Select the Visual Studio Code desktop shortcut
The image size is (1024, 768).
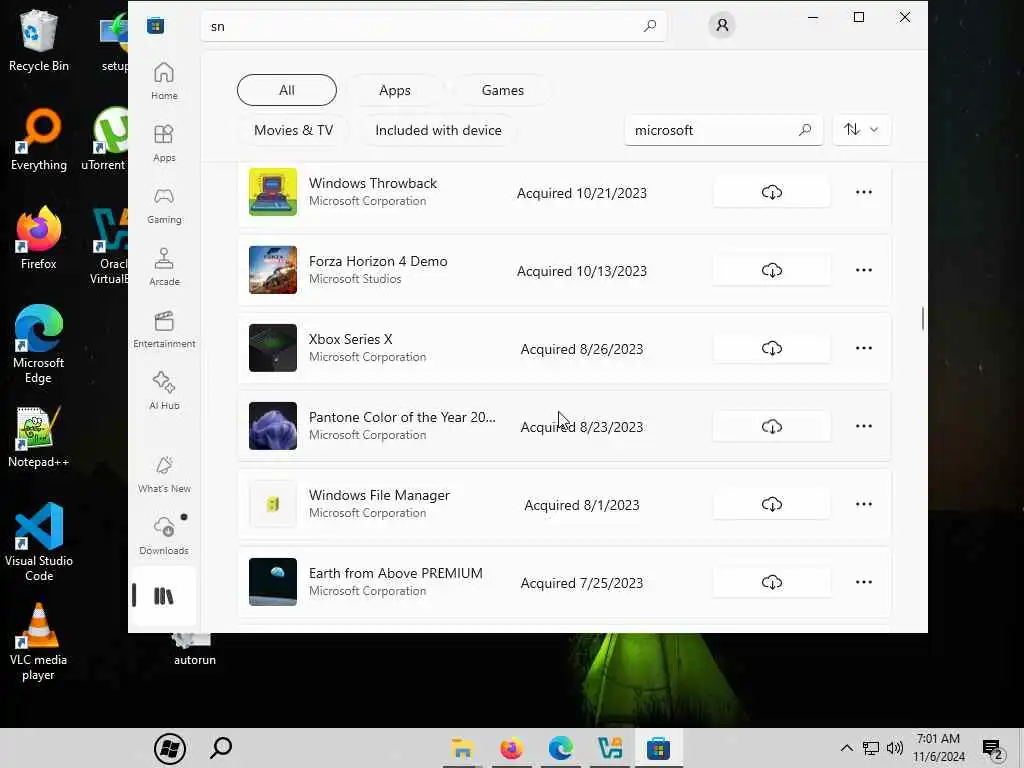coord(39,542)
